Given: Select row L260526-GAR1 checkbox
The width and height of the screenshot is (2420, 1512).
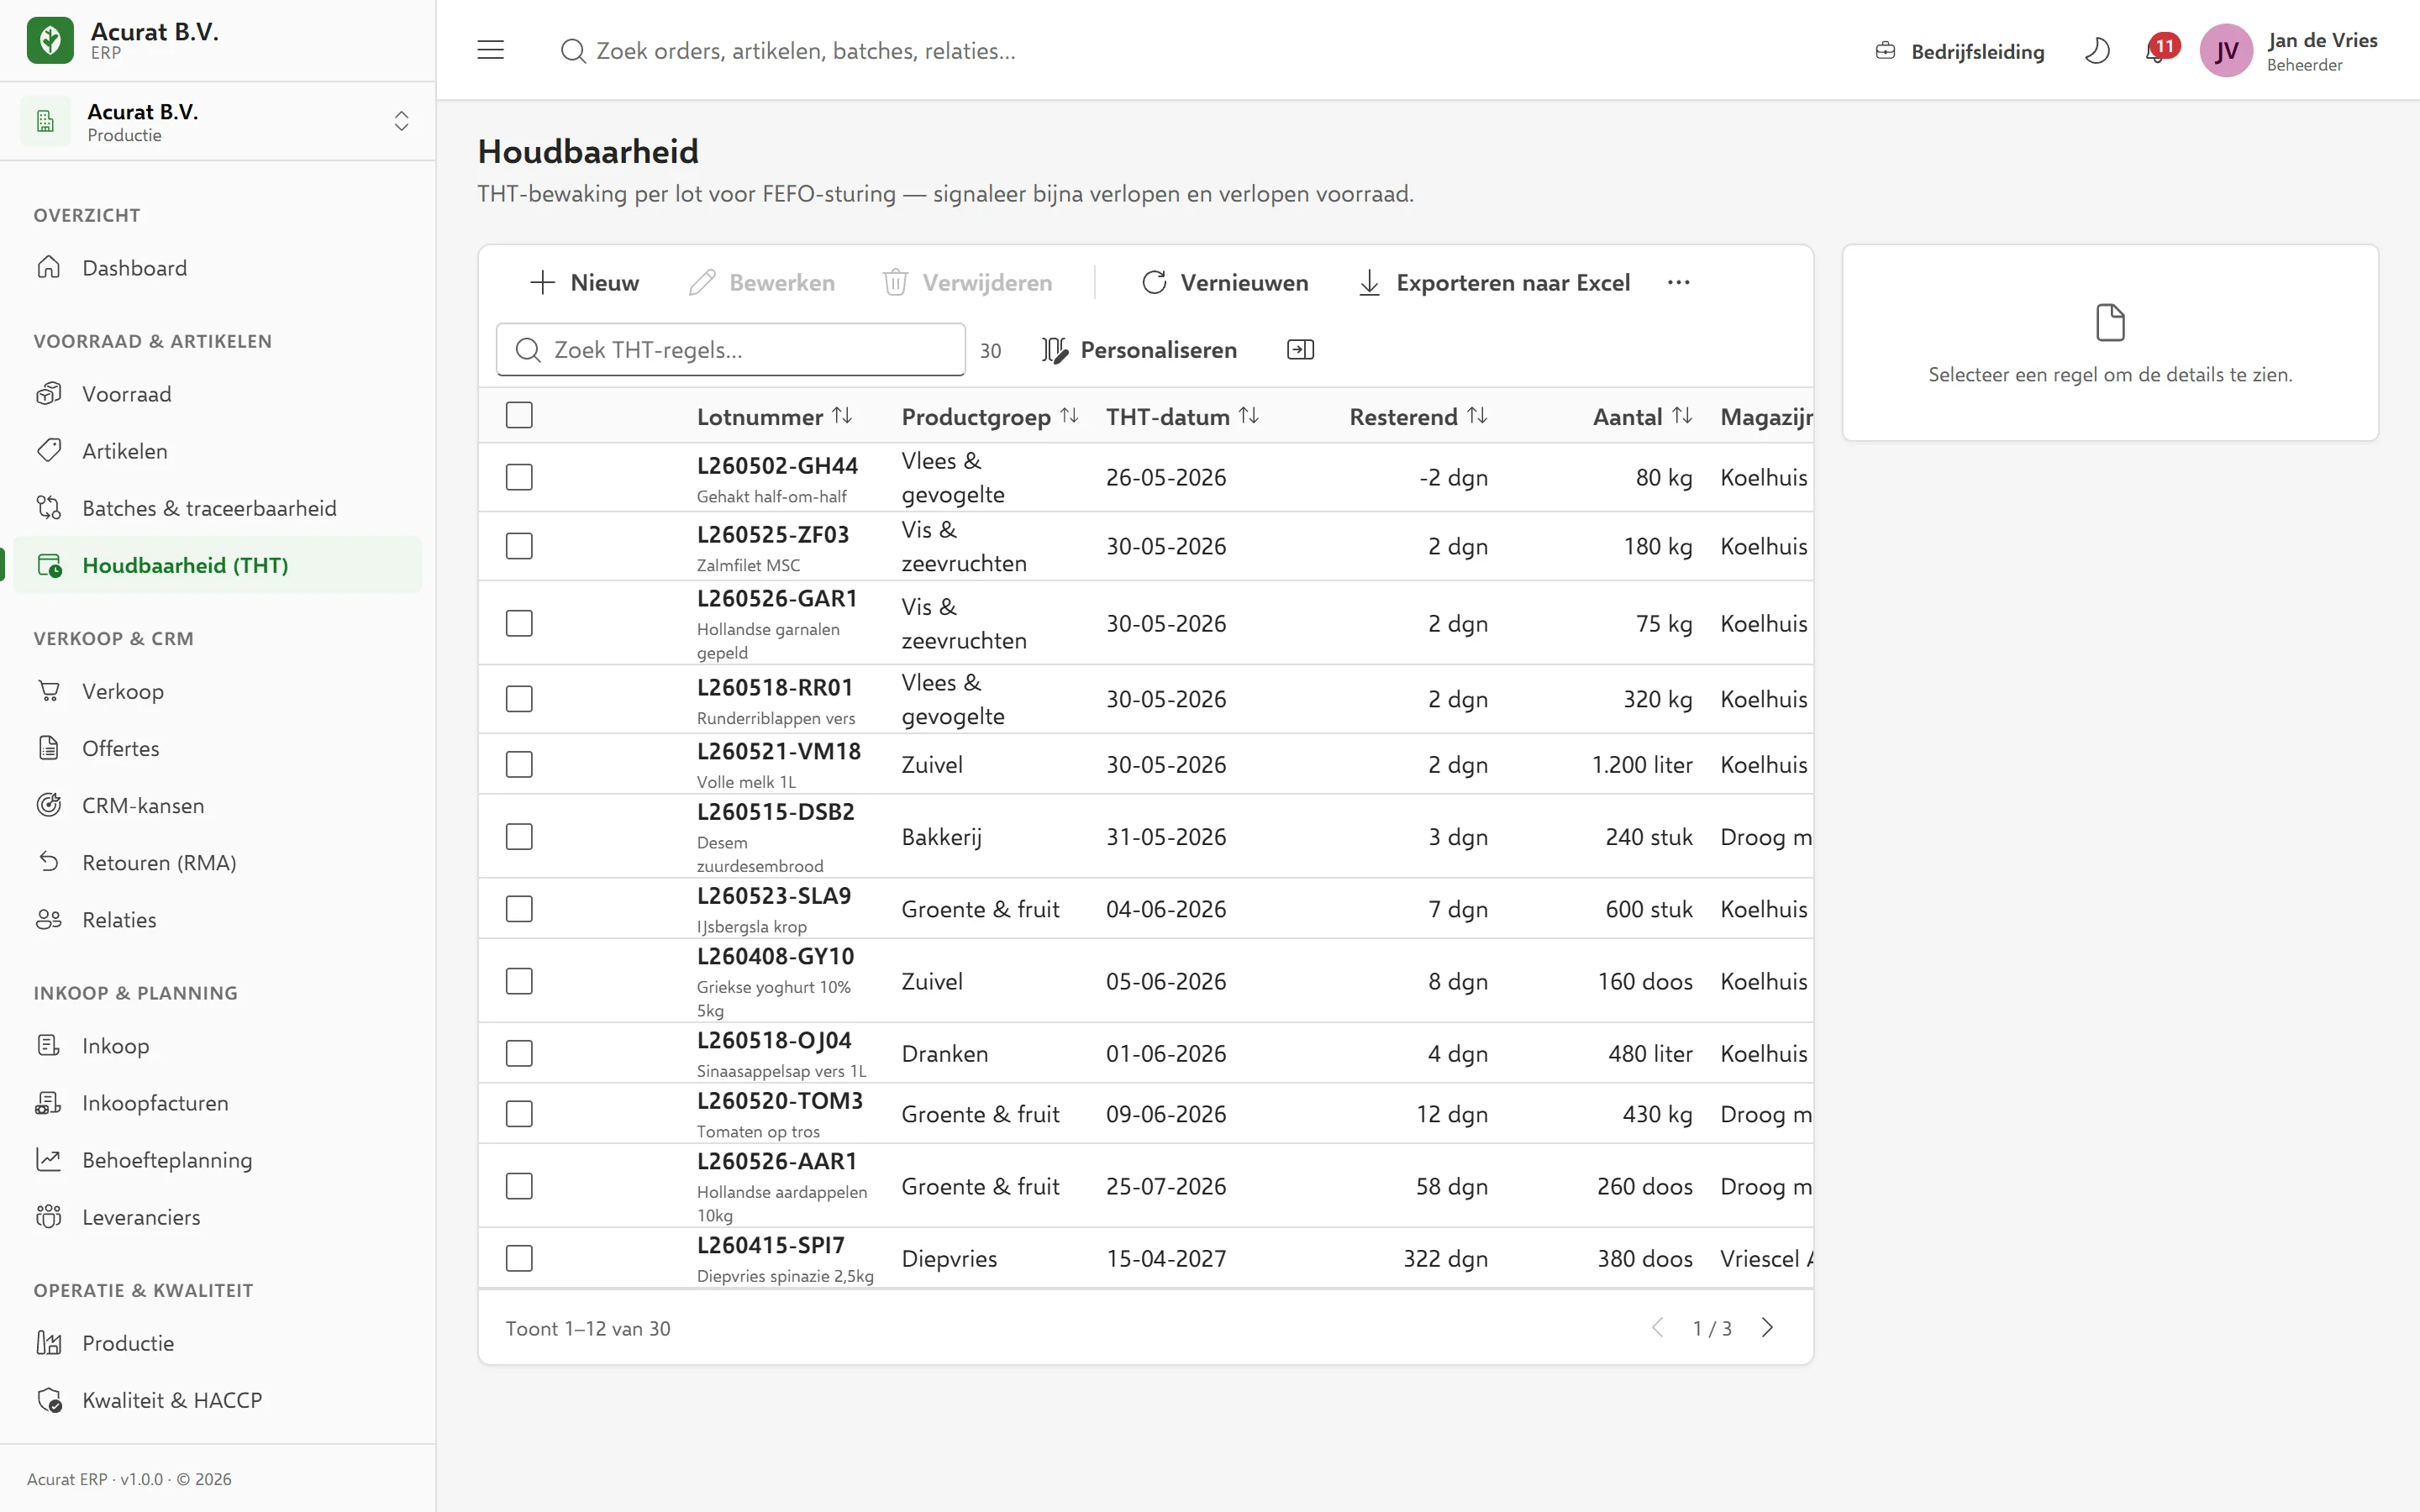Looking at the screenshot, I should click(519, 623).
